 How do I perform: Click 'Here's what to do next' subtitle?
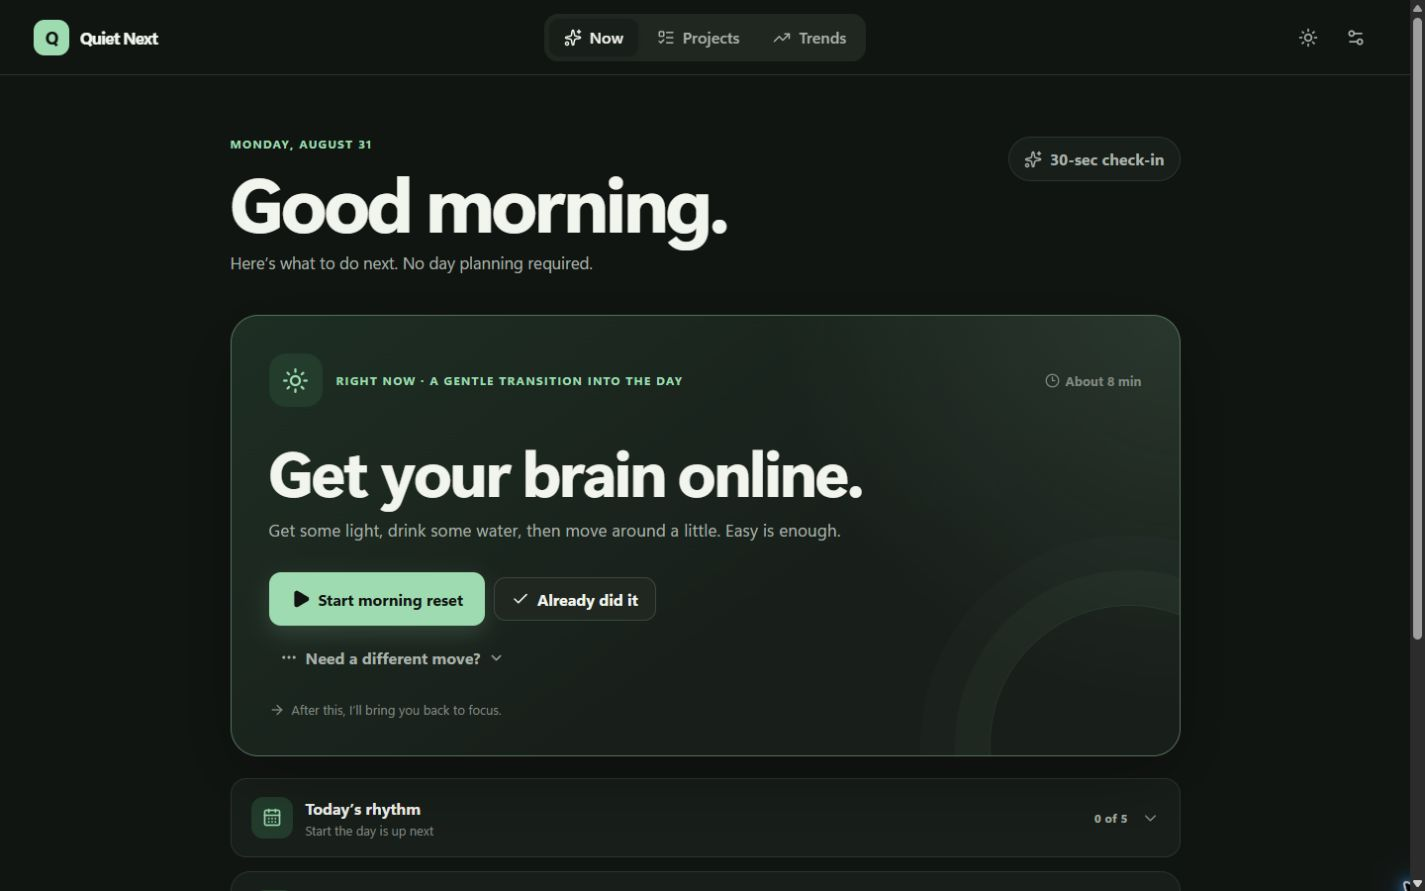pos(411,263)
